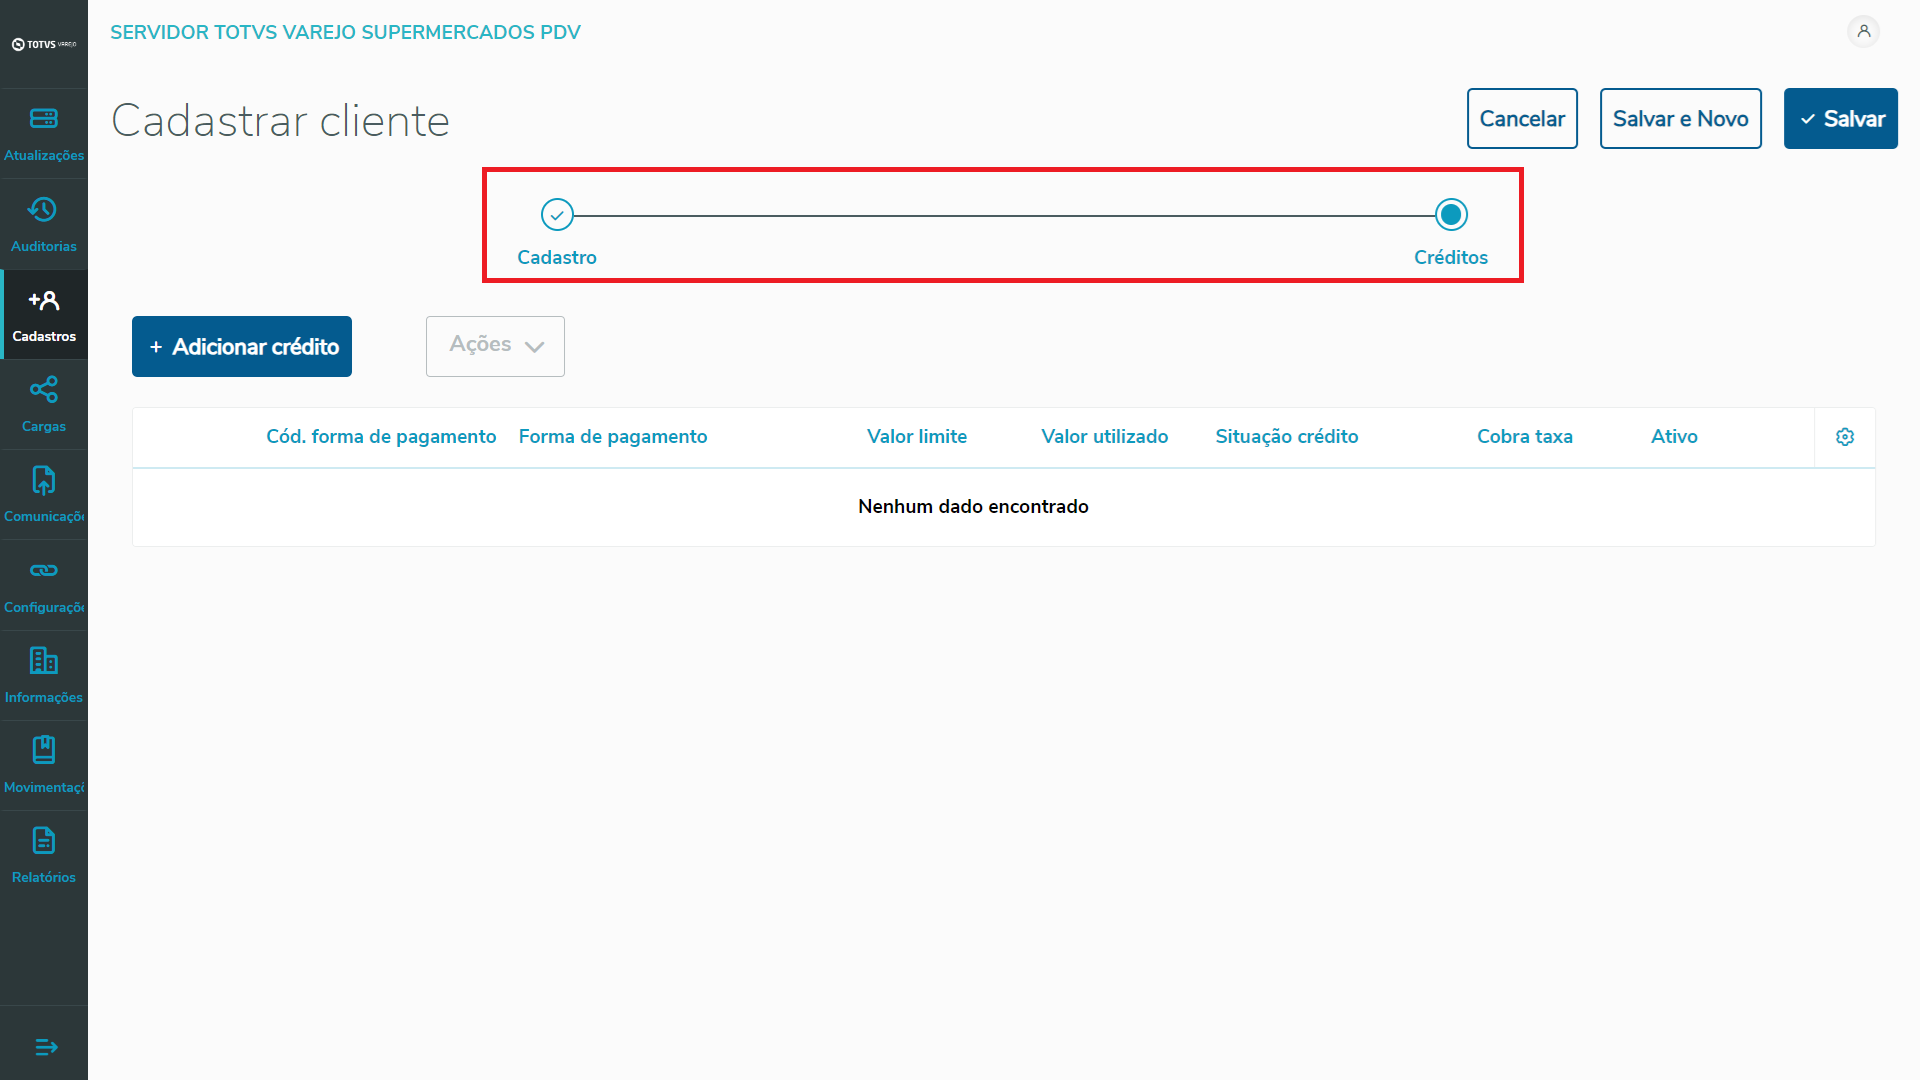Open the table column settings gear
1920x1080 pixels.
[1845, 437]
